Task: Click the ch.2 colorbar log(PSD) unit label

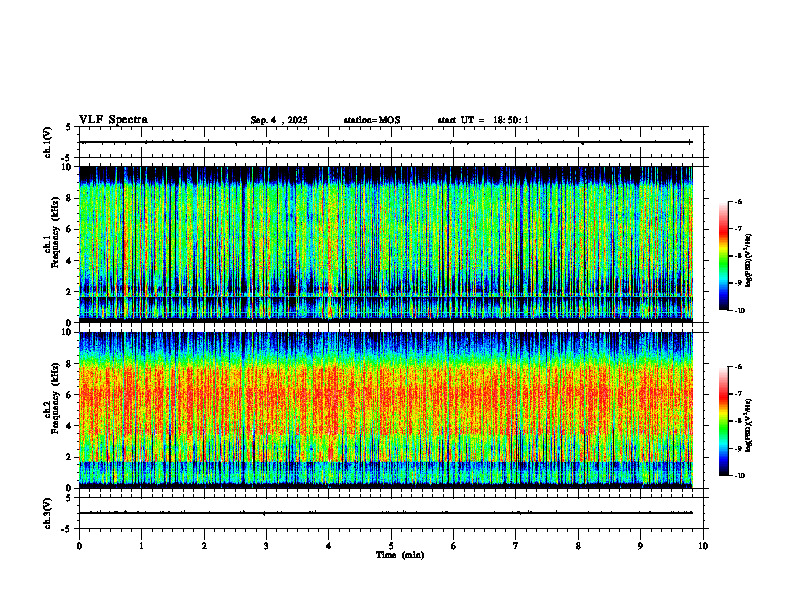Action: tap(749, 425)
